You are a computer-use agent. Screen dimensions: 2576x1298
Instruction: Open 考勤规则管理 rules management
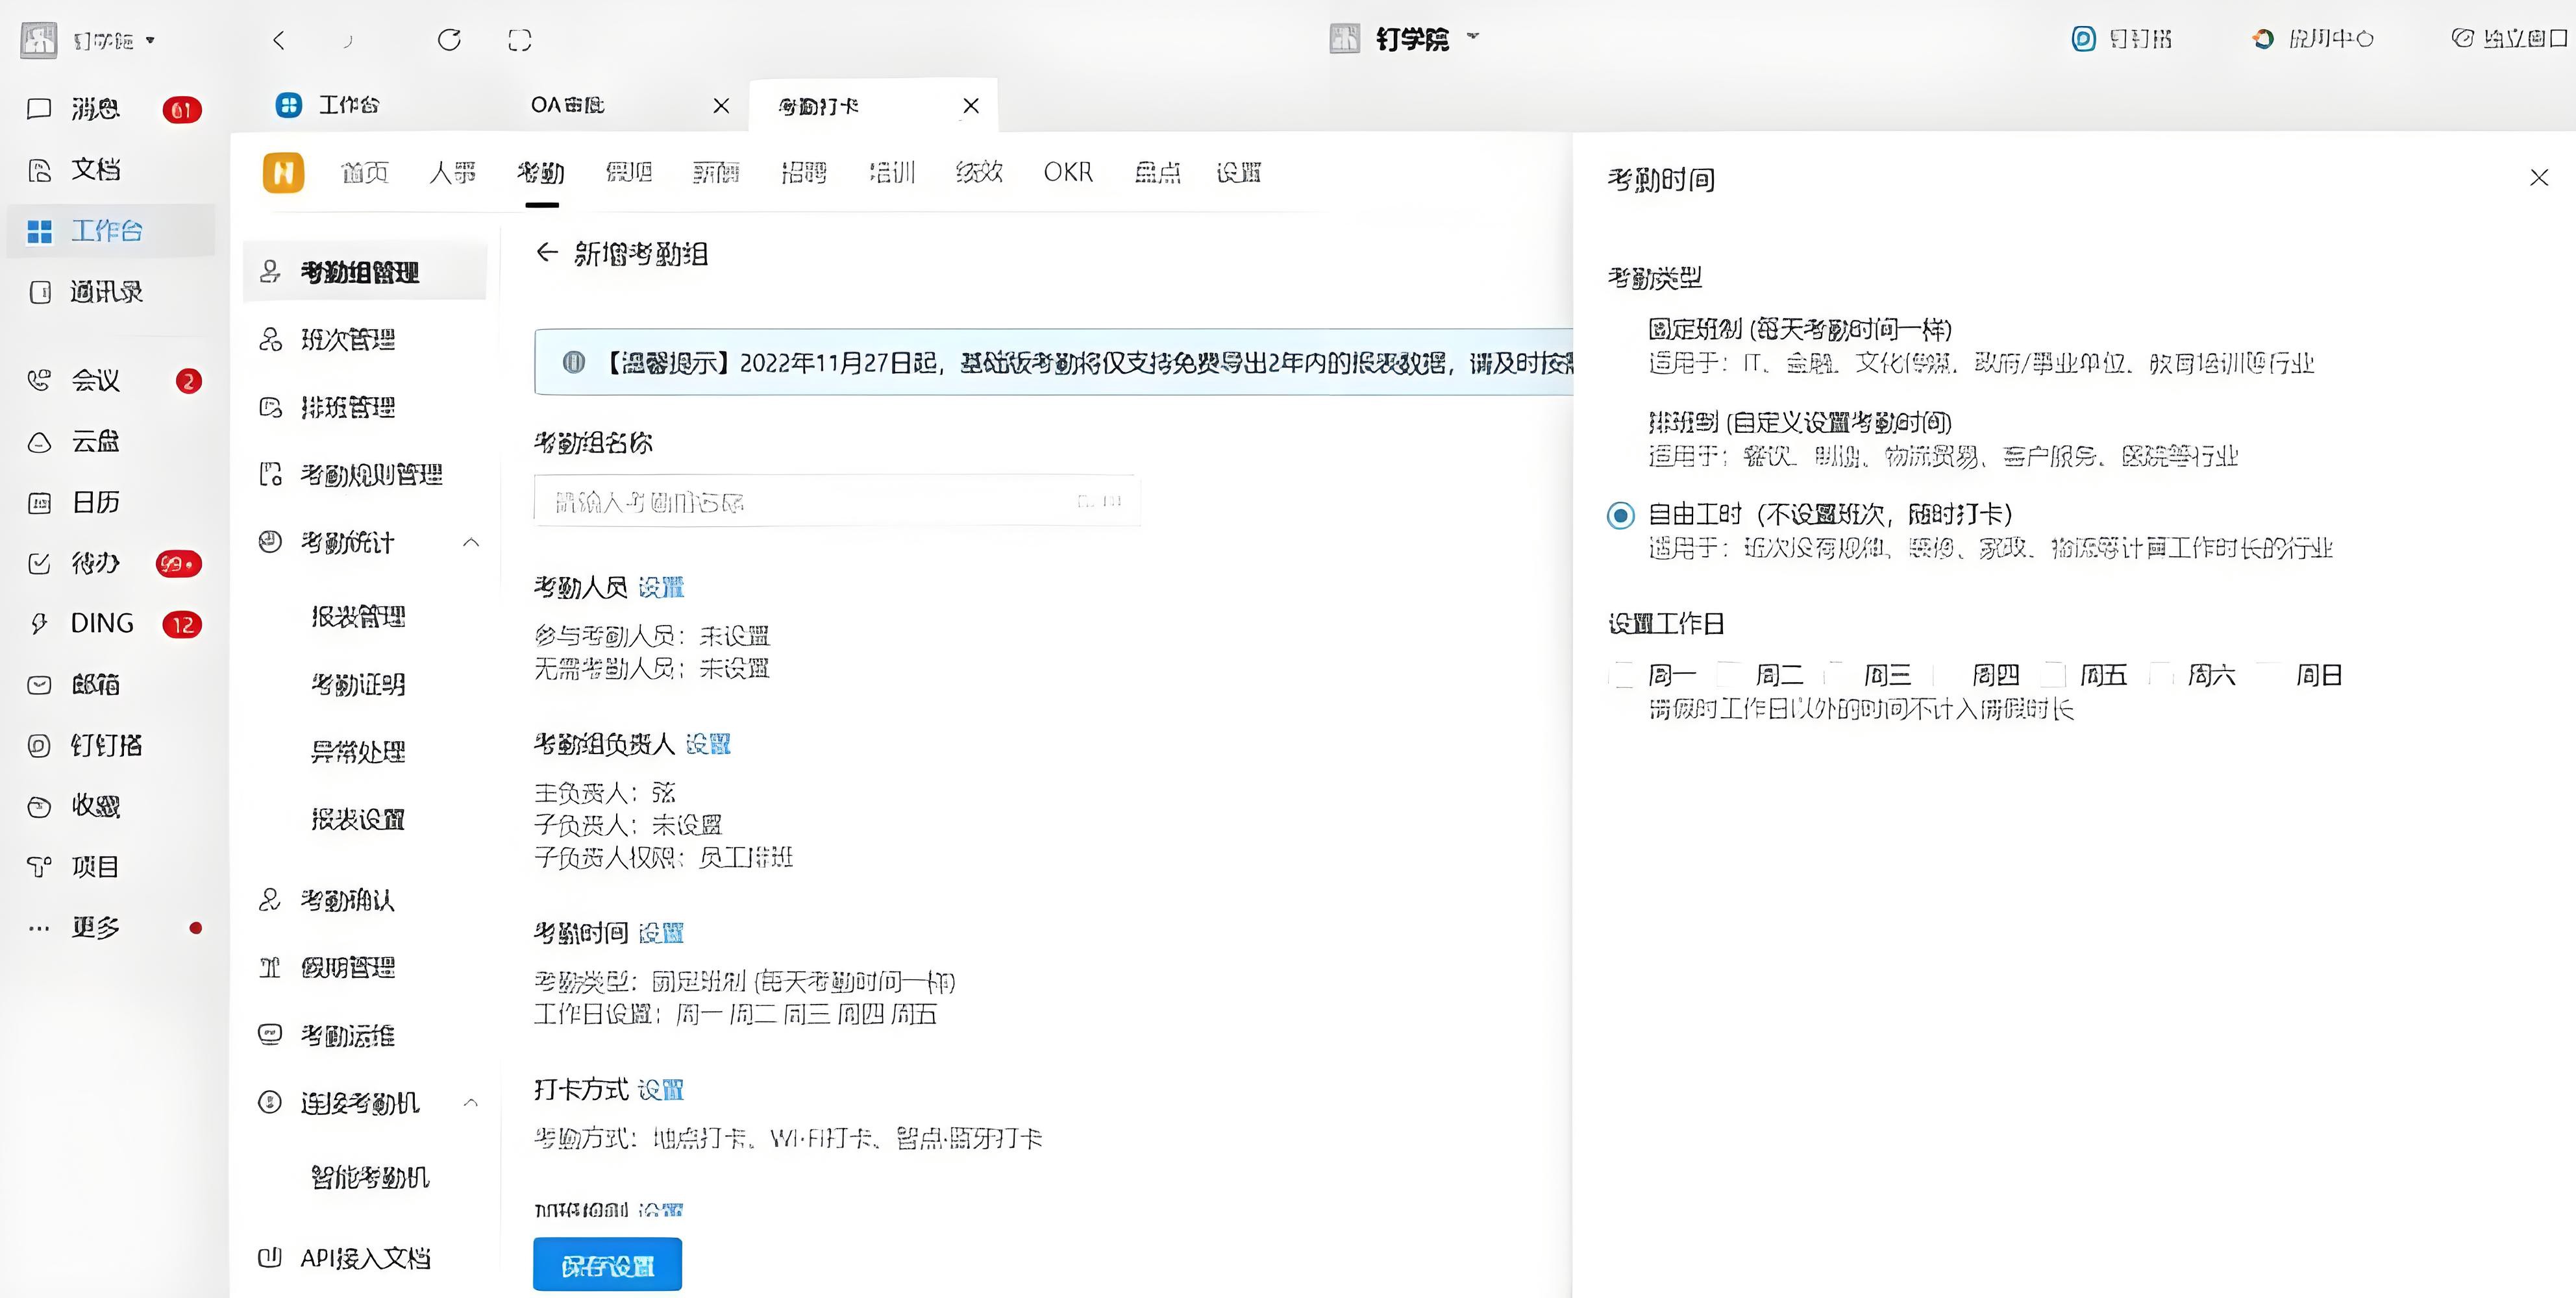(x=371, y=474)
